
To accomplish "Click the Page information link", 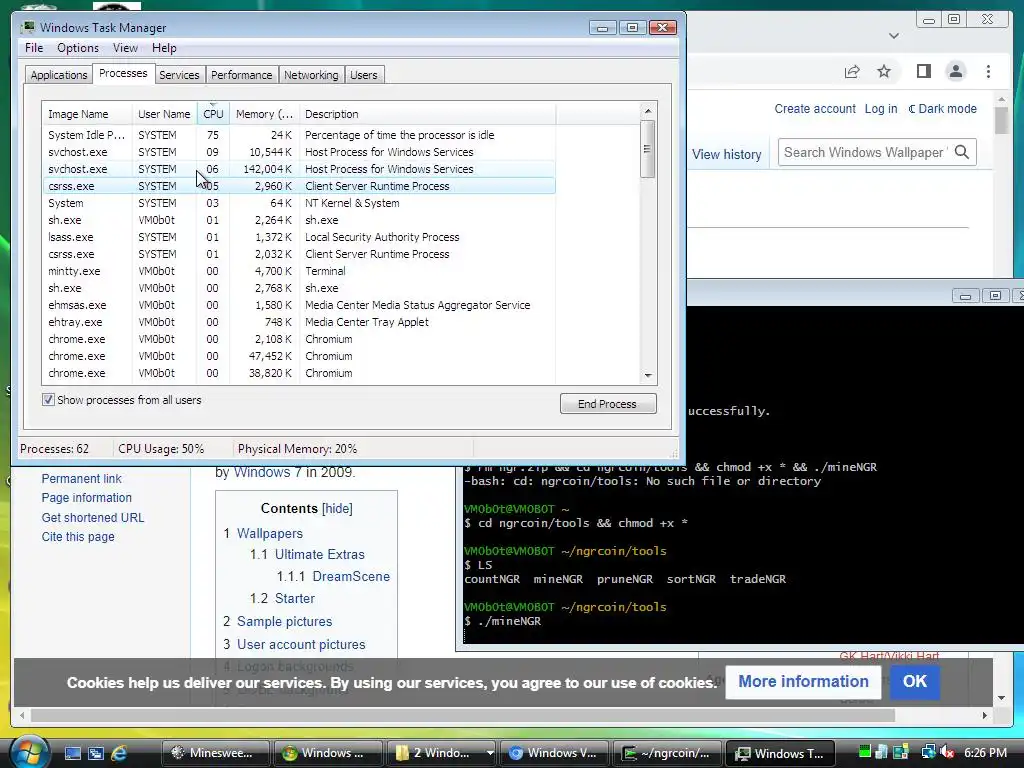I will [86, 498].
